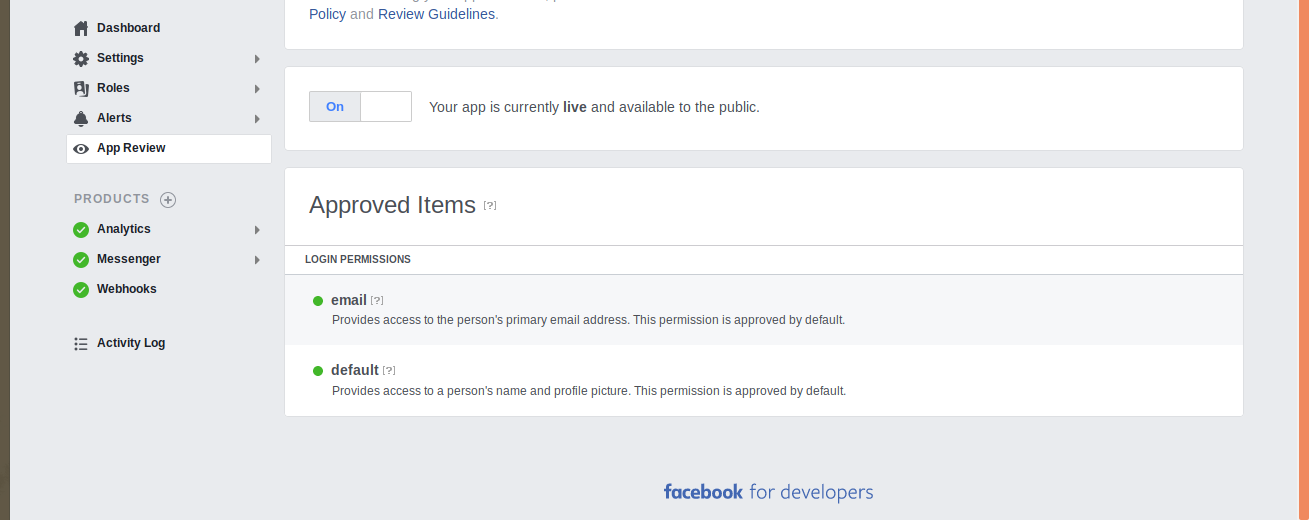Open the Roles sidebar item
The height and width of the screenshot is (520, 1309).
pyautogui.click(x=169, y=88)
